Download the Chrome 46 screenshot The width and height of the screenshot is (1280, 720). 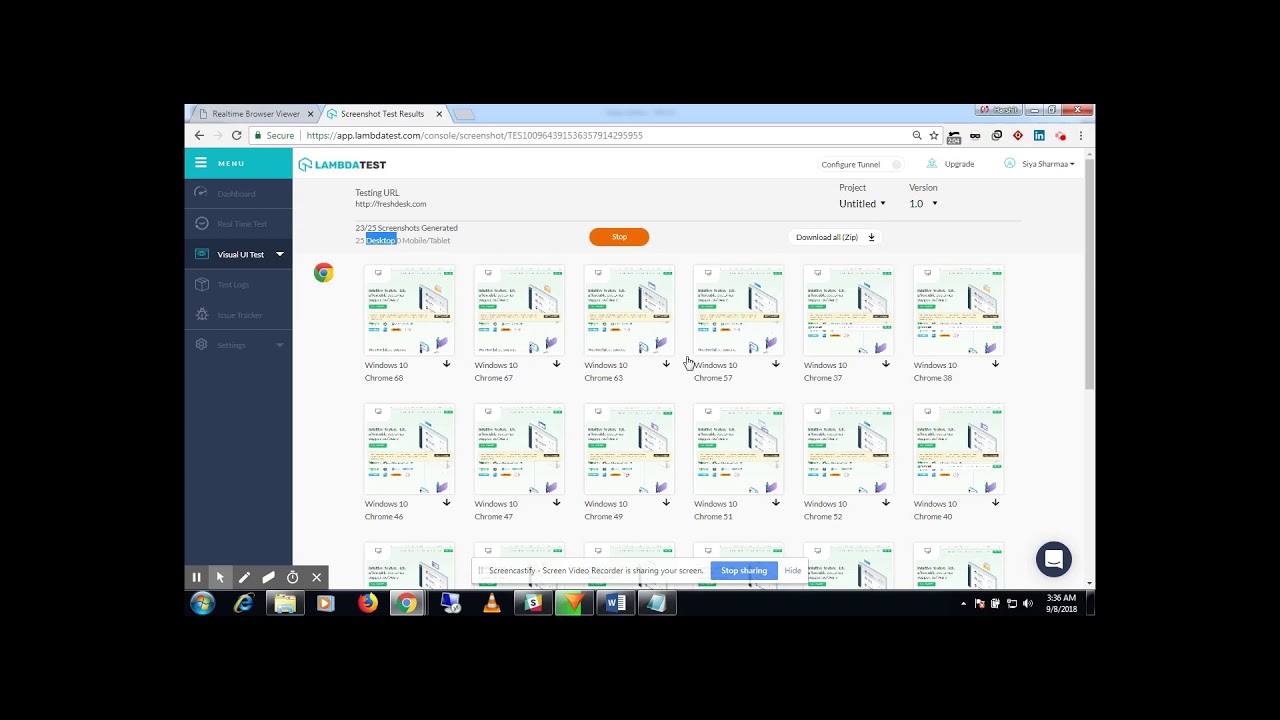446,503
